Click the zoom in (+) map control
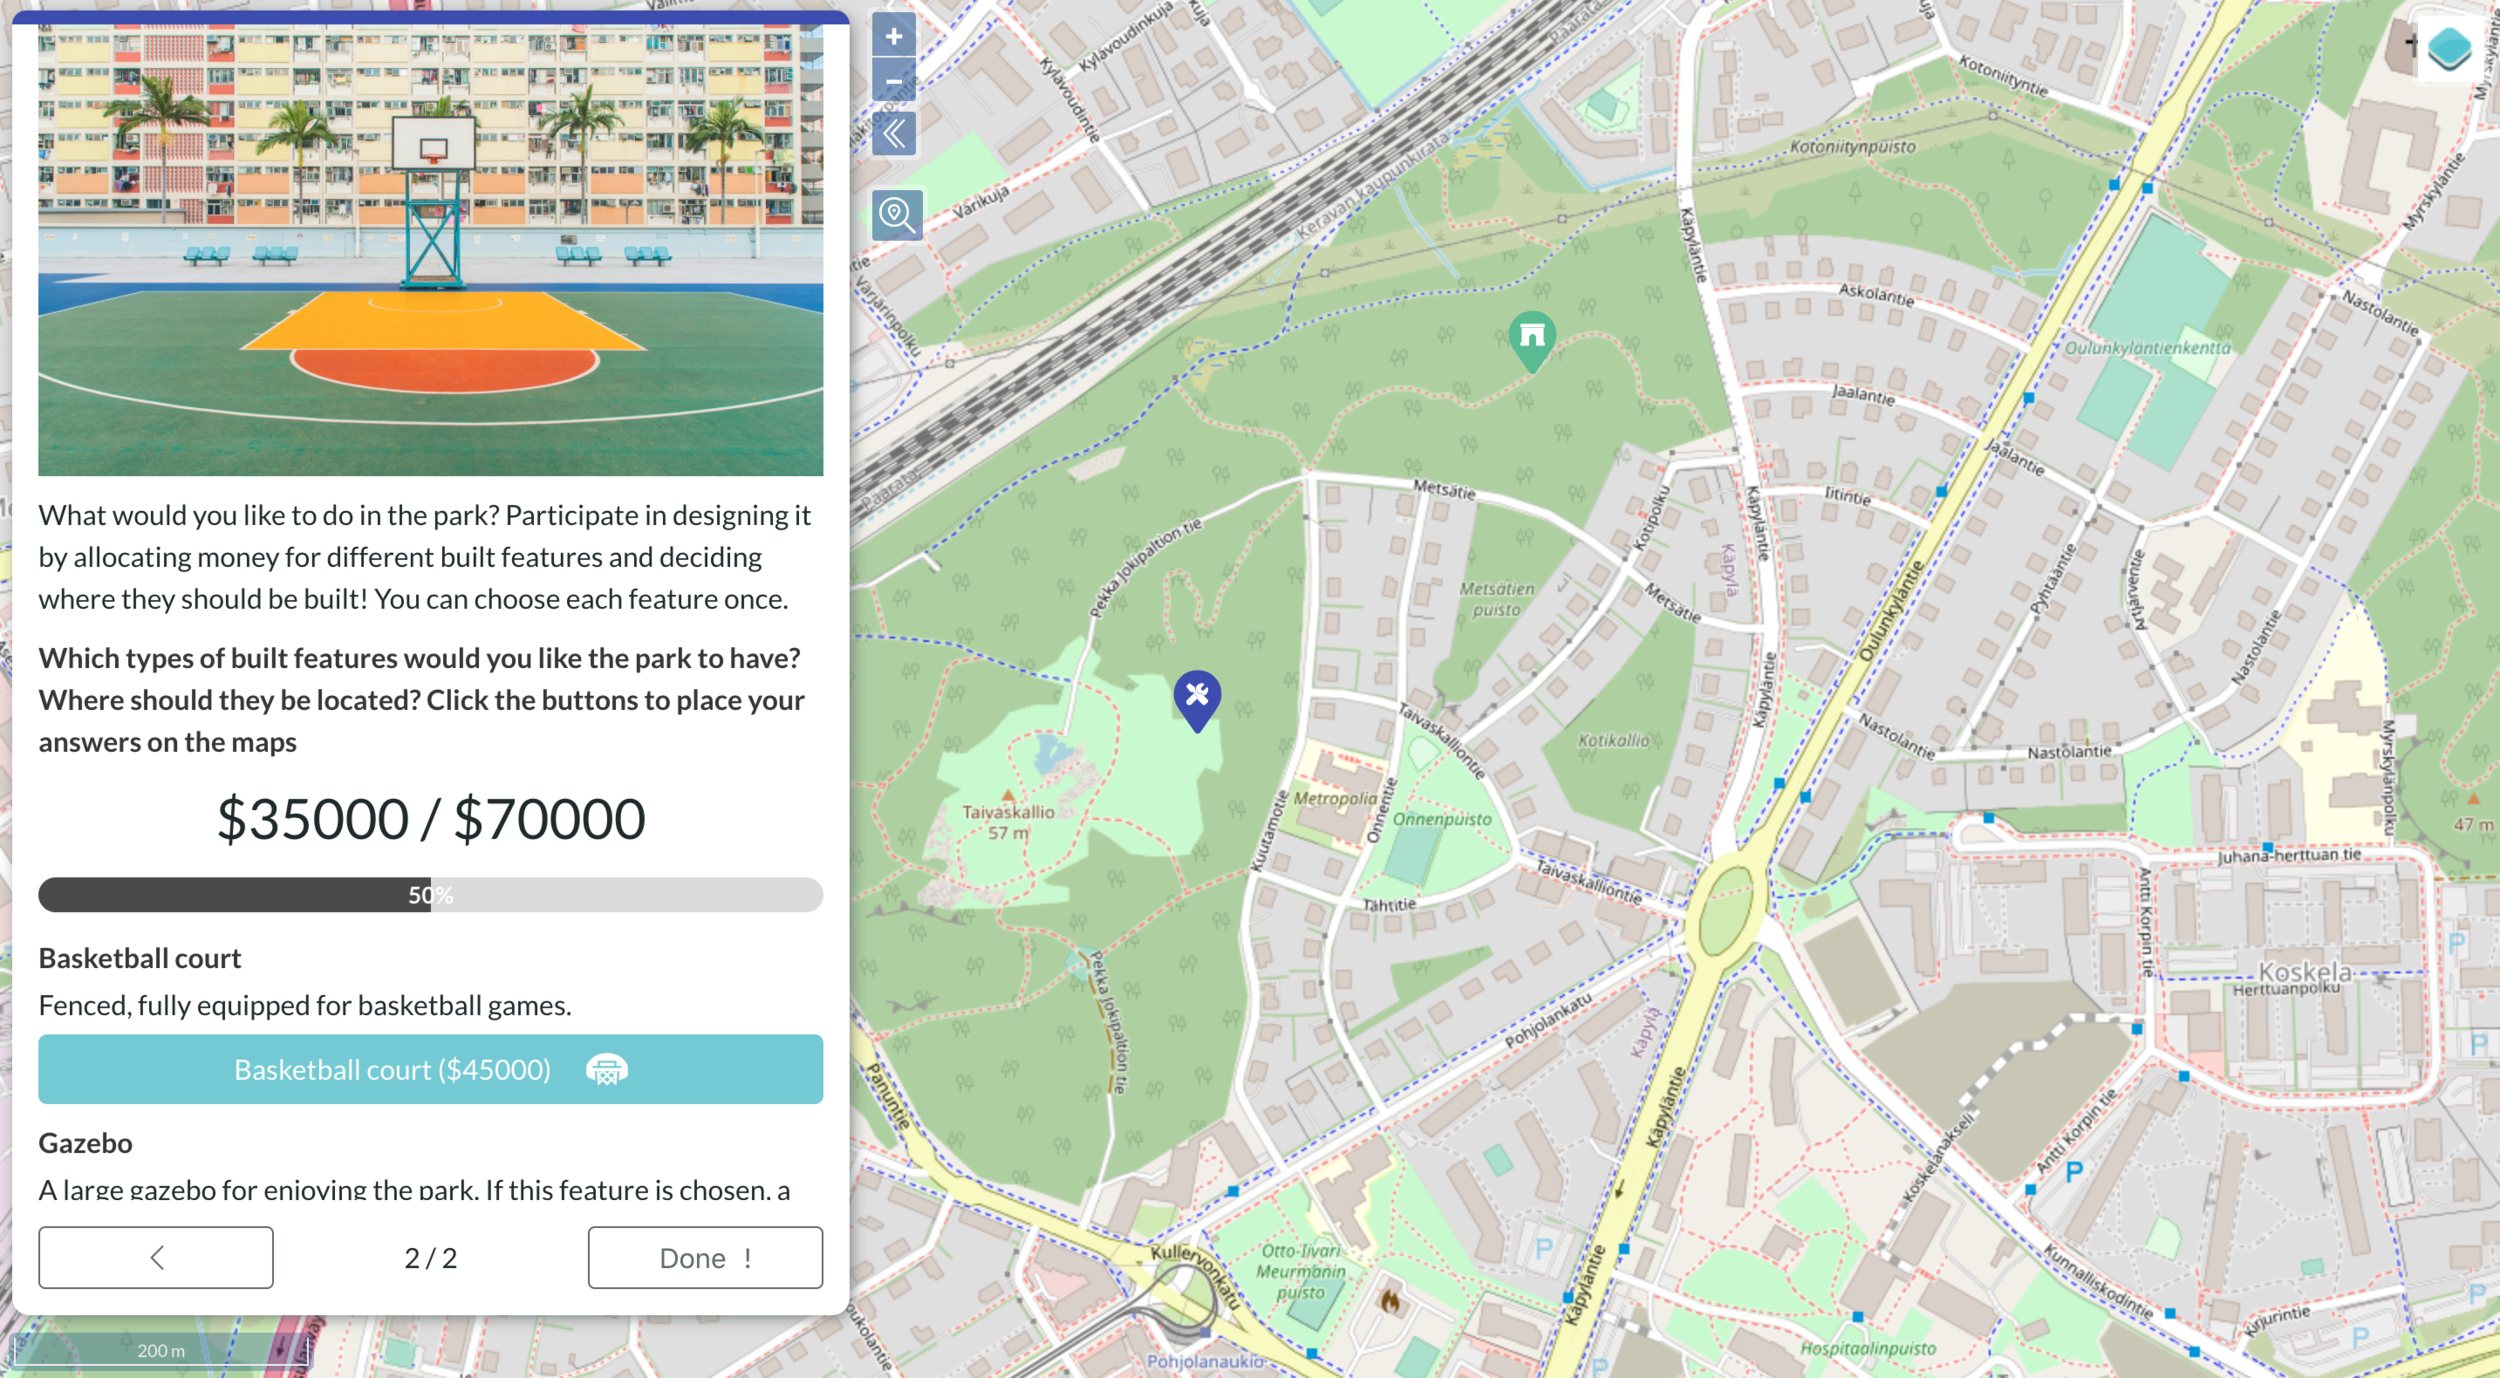 (x=894, y=36)
